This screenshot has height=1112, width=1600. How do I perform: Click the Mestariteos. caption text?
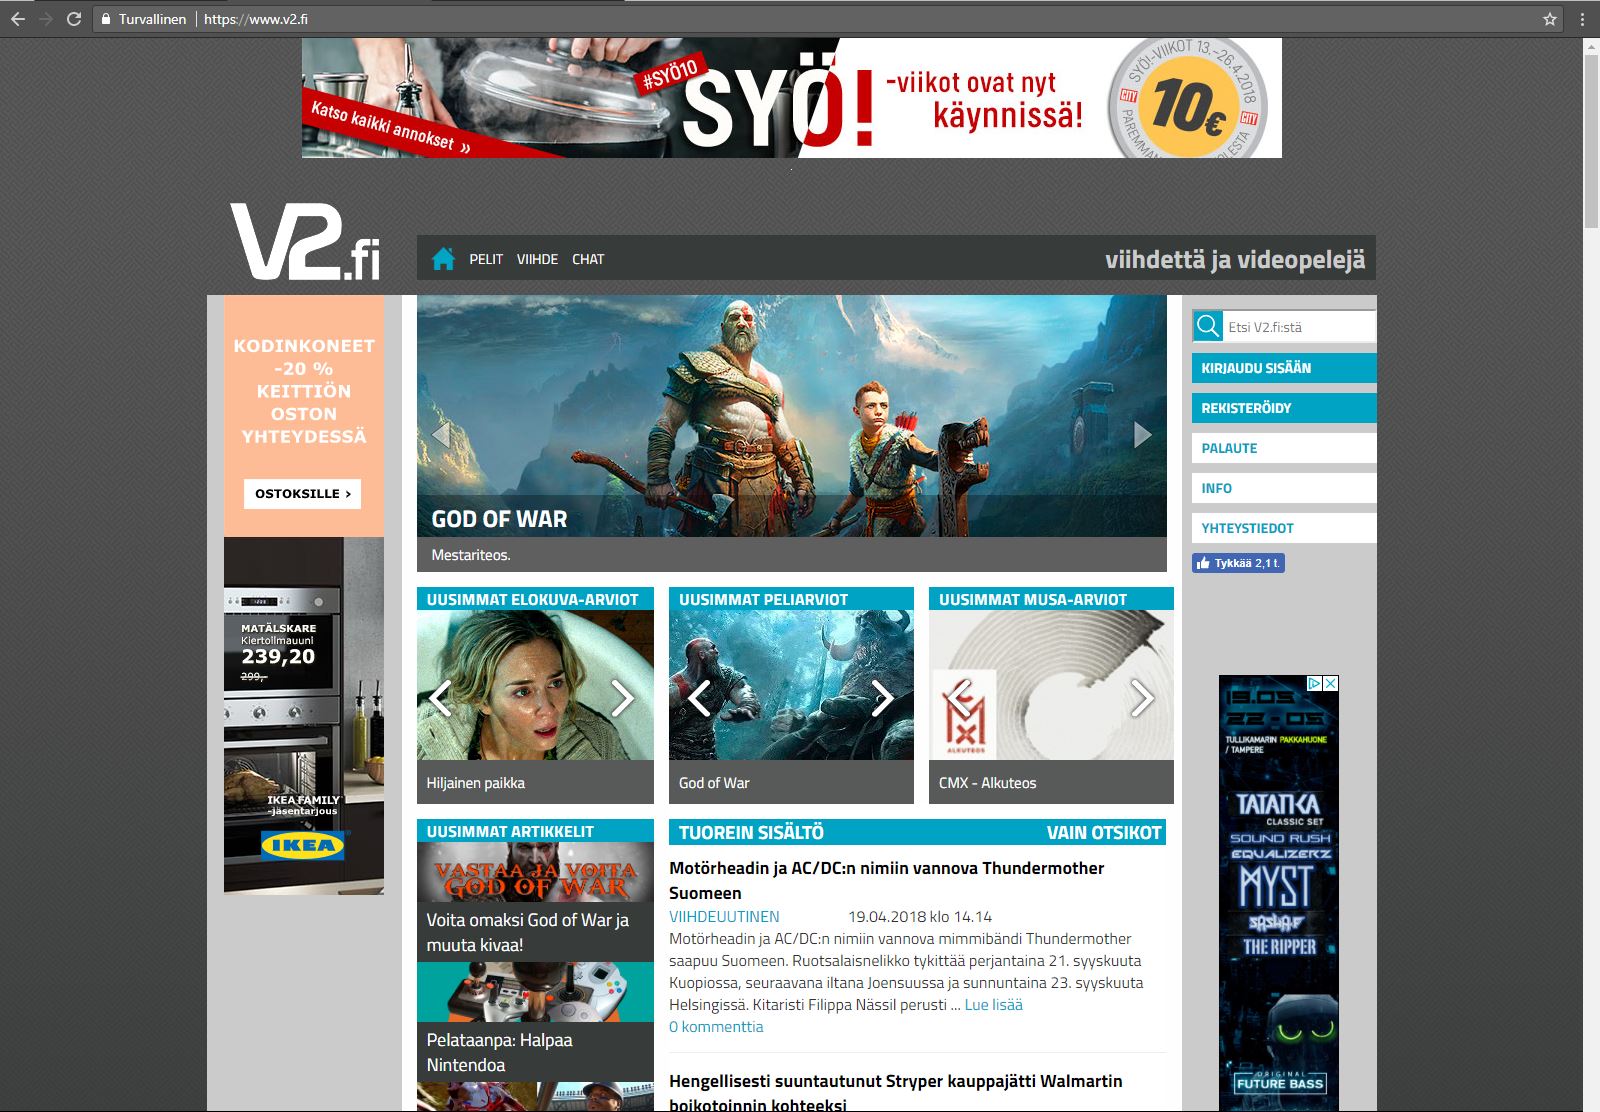(x=471, y=555)
